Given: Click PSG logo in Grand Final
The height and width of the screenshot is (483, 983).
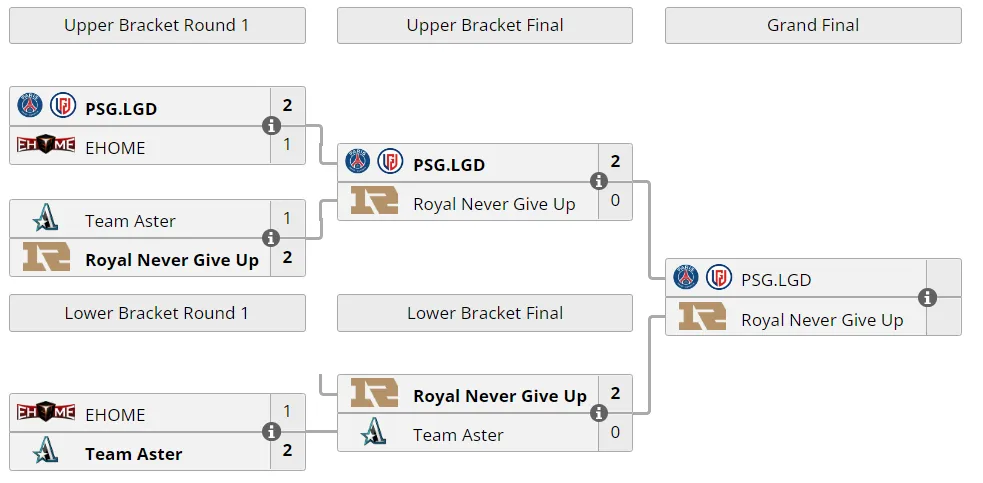Looking at the screenshot, I should 686,277.
